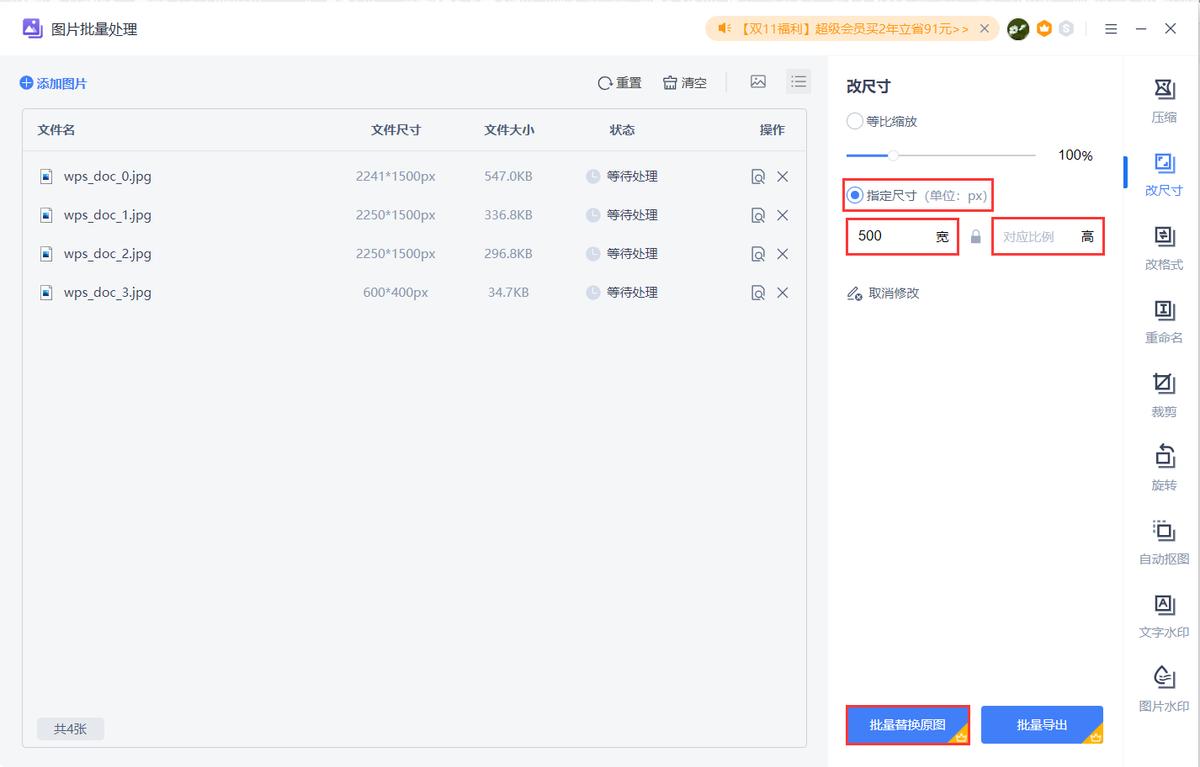
Task: Open the 自动抠图 auto-cutout tool
Action: [x=1163, y=540]
